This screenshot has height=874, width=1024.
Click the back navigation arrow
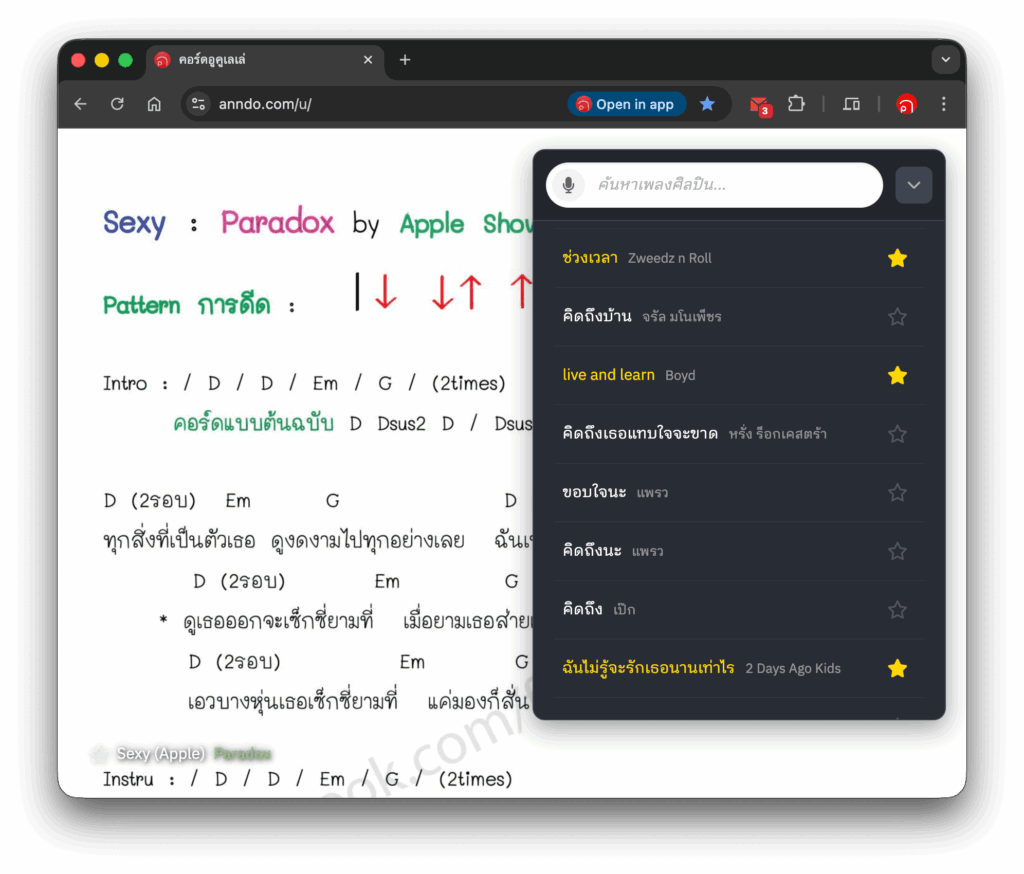point(81,104)
